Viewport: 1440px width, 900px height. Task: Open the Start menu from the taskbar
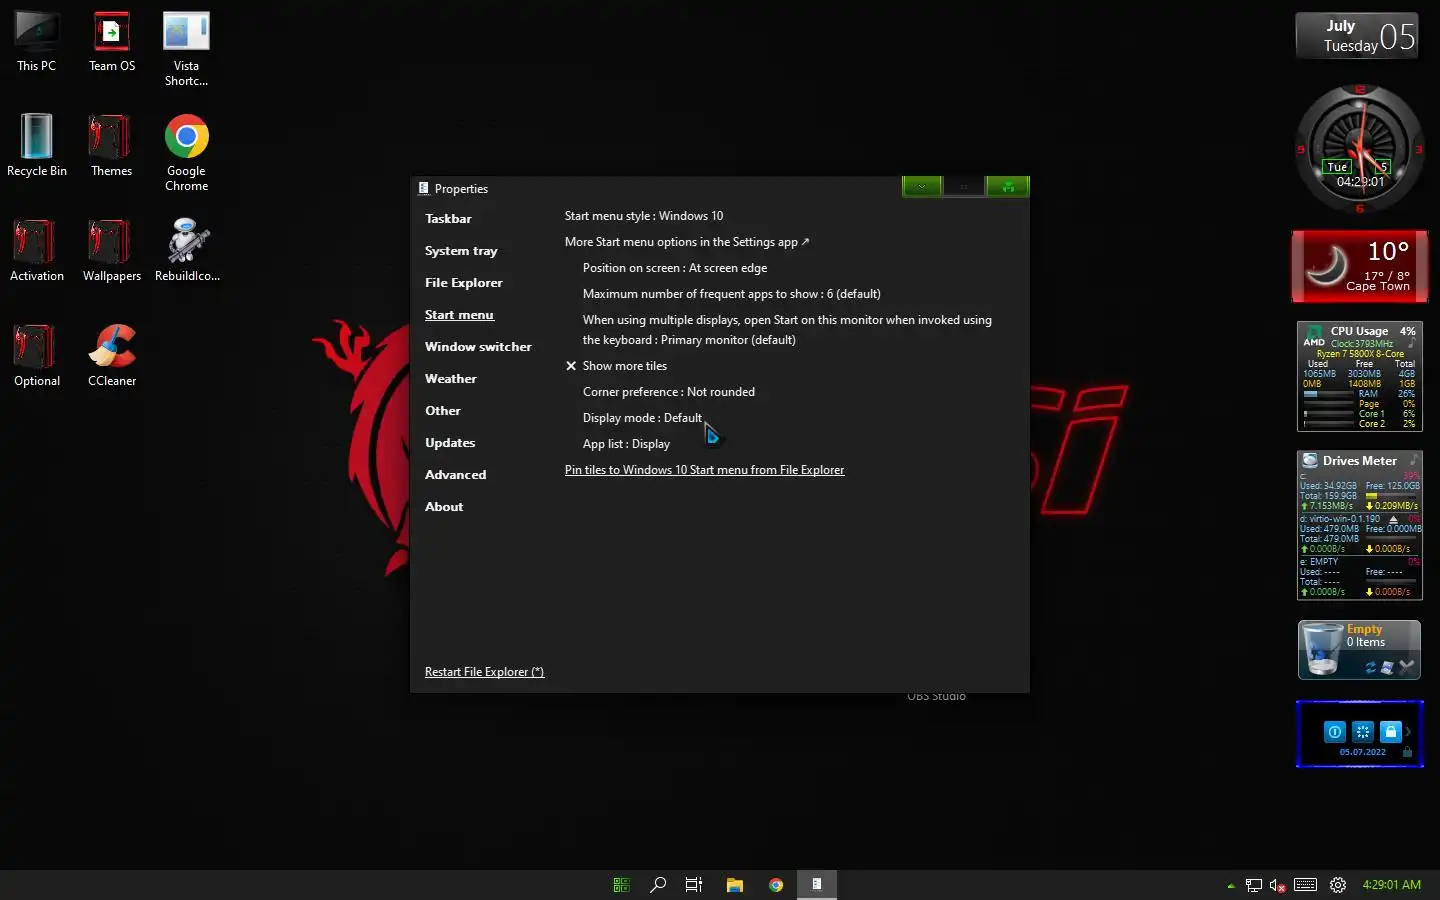coord(621,885)
